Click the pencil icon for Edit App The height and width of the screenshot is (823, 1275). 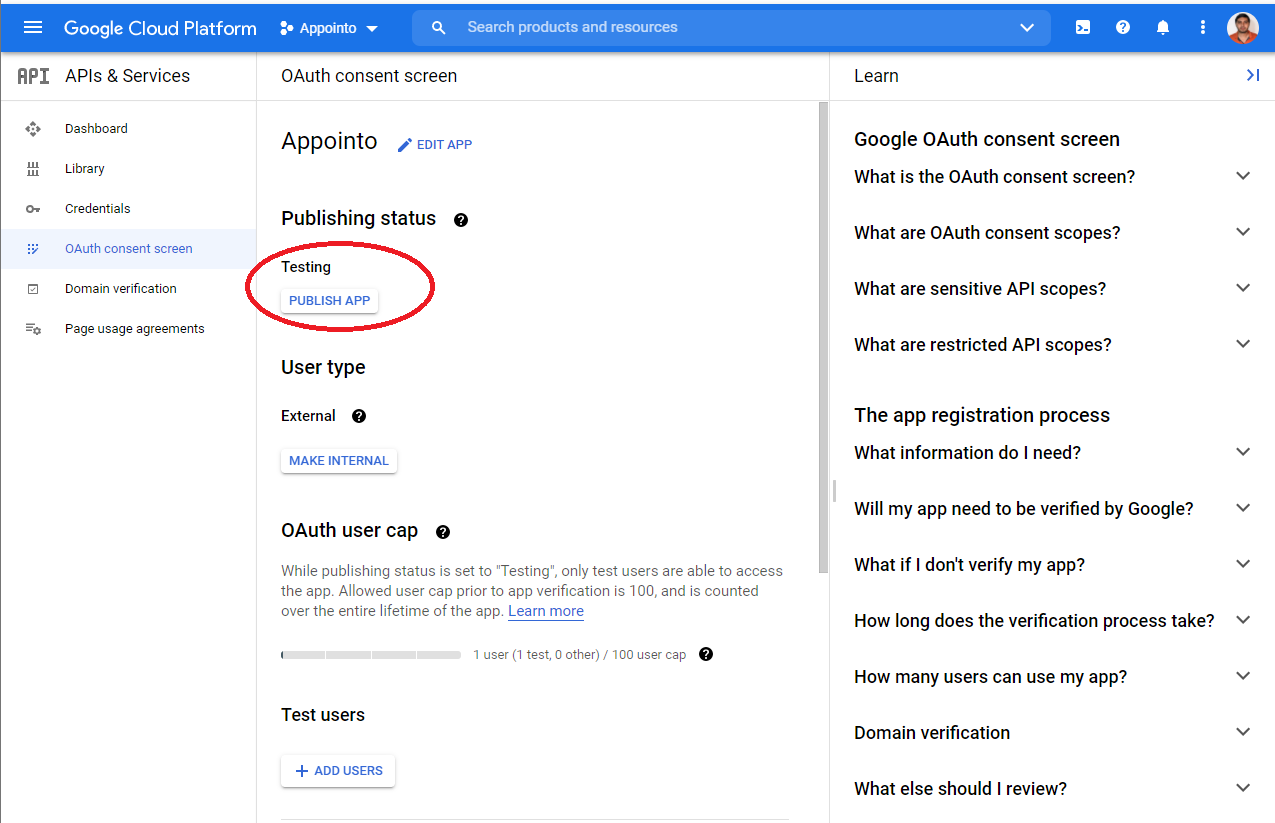pos(405,145)
